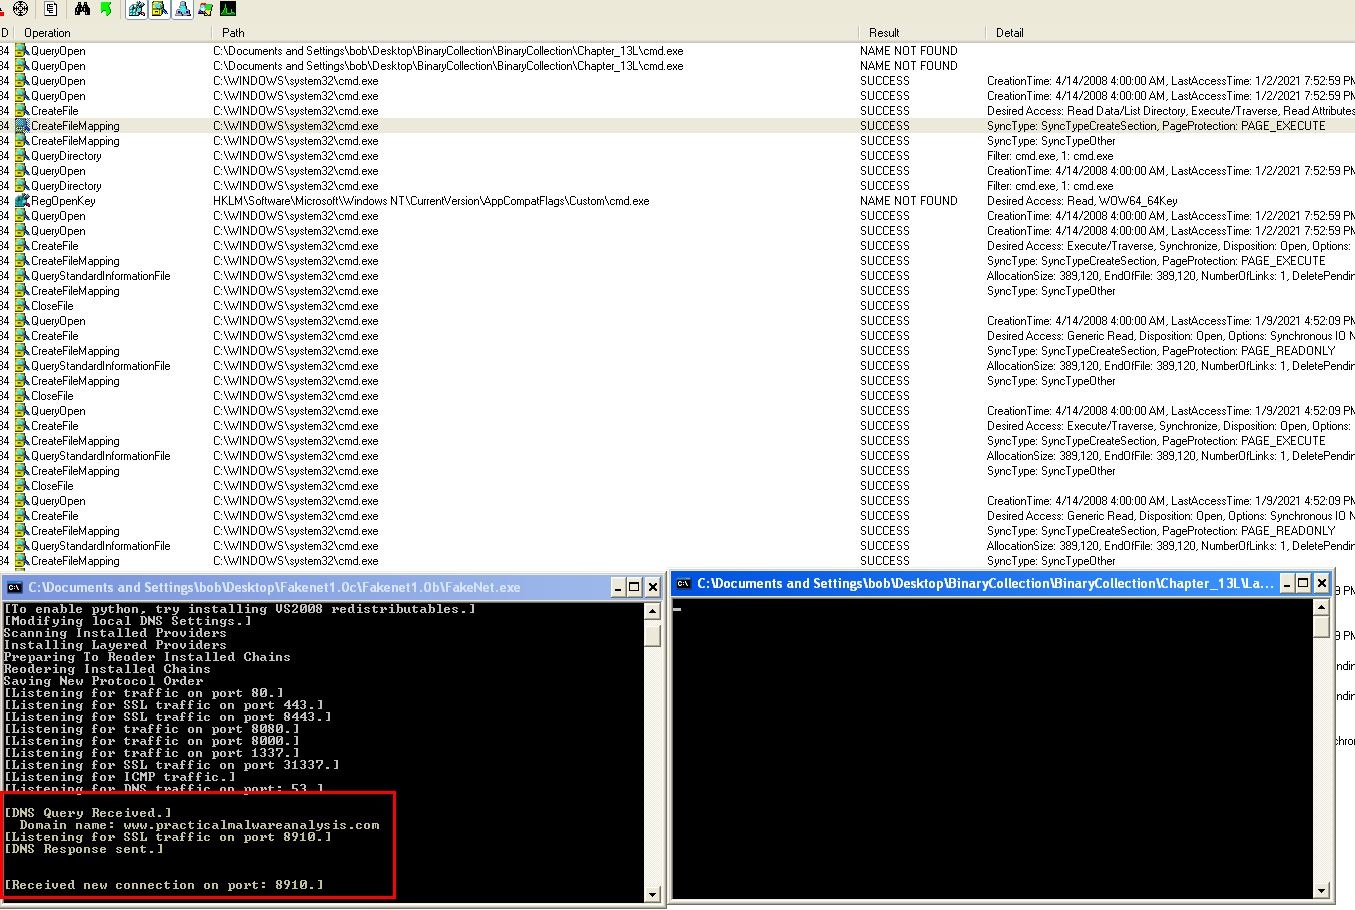Screen dimensions: 1355x910
Task: Toggle Show Network Activity filter
Action: [183, 9]
